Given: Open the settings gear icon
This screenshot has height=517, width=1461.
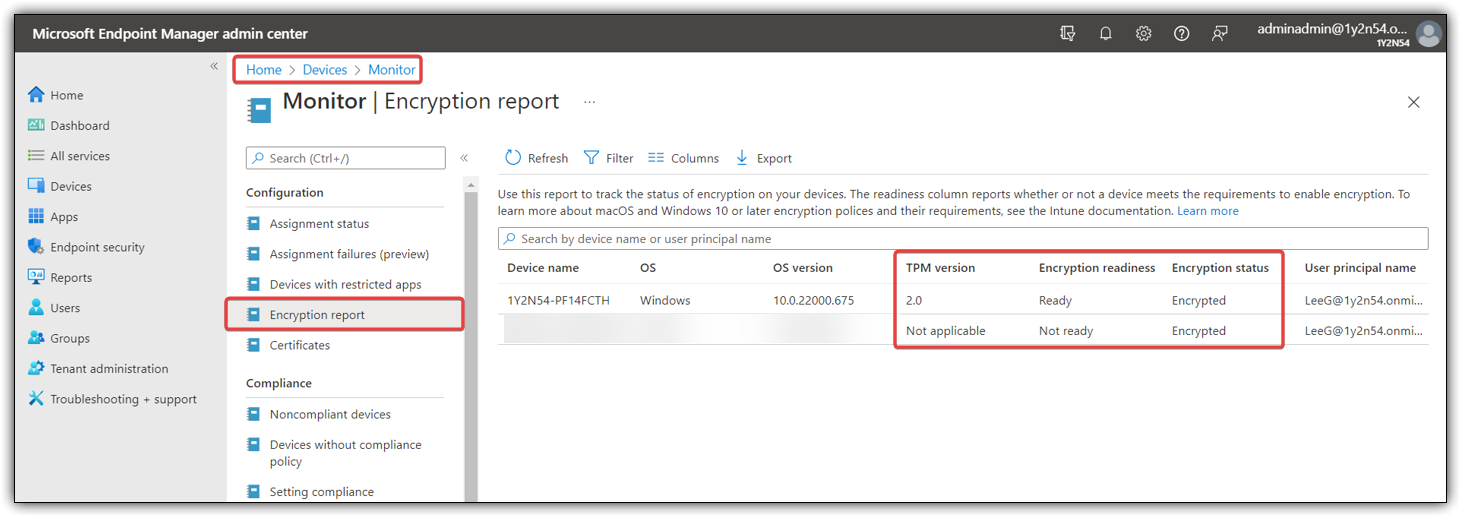Looking at the screenshot, I should point(1143,34).
